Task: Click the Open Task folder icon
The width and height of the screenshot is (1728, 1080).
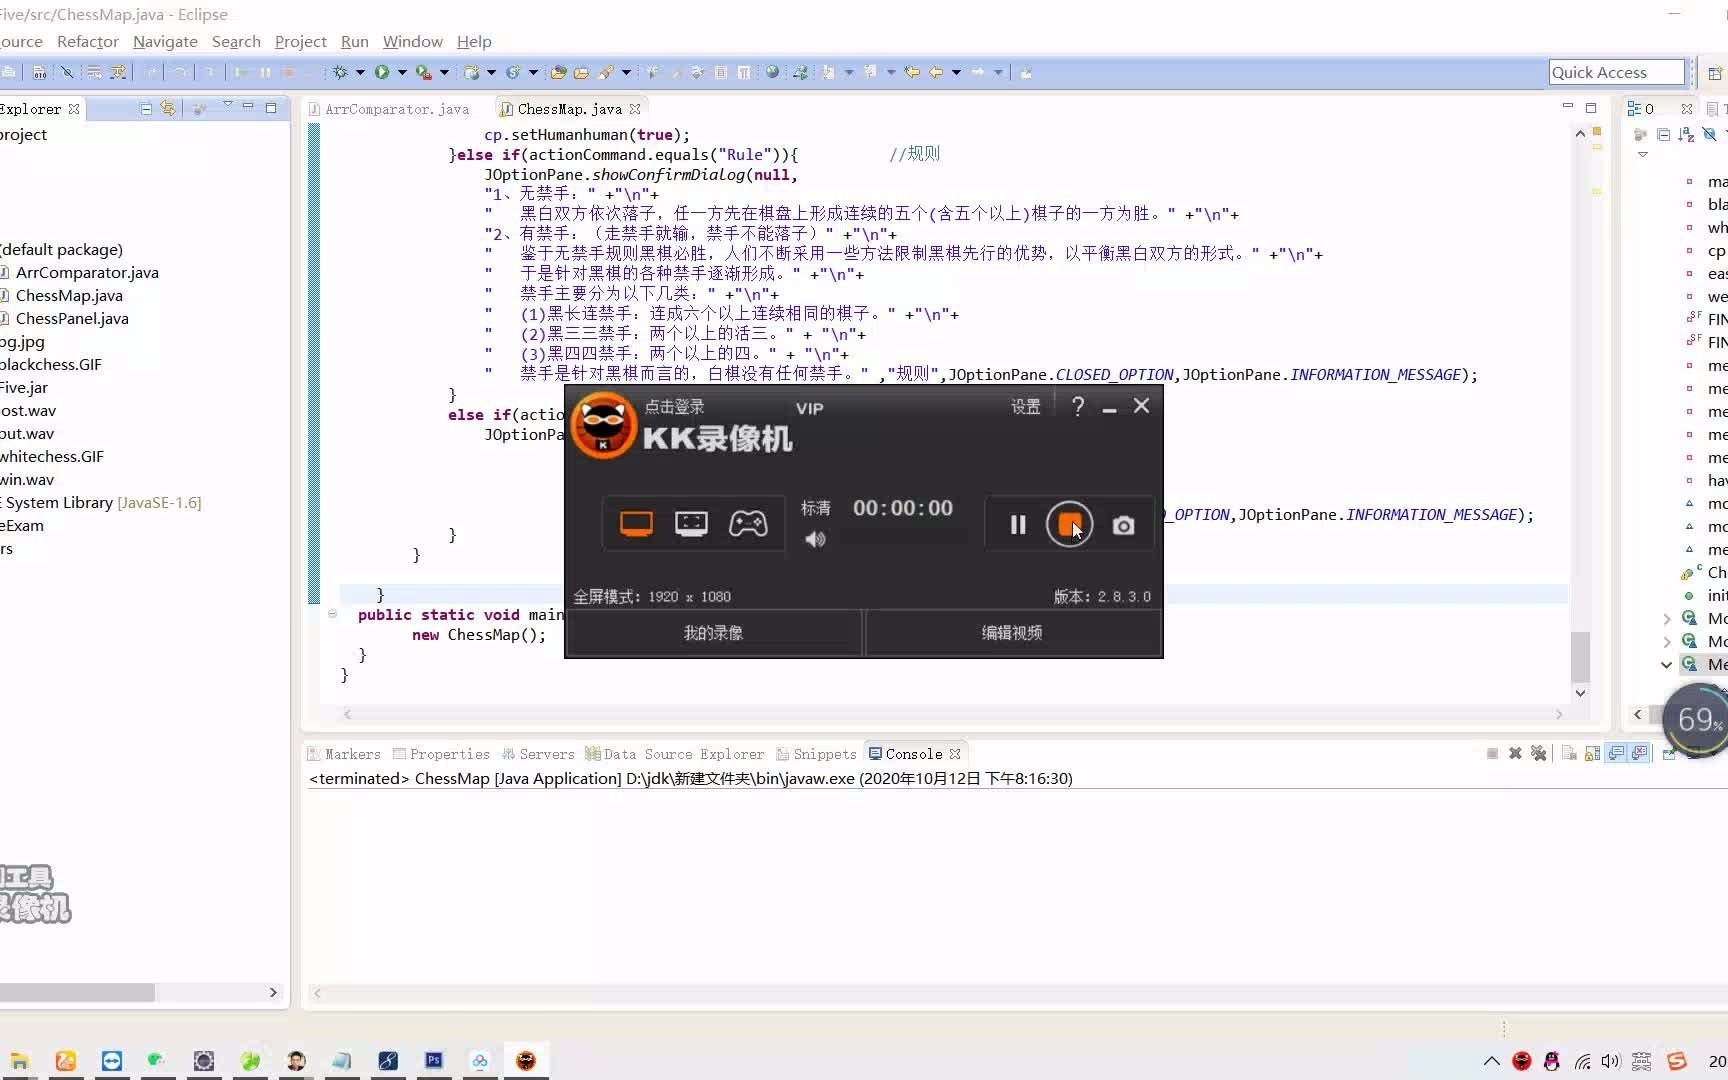Action: (581, 72)
